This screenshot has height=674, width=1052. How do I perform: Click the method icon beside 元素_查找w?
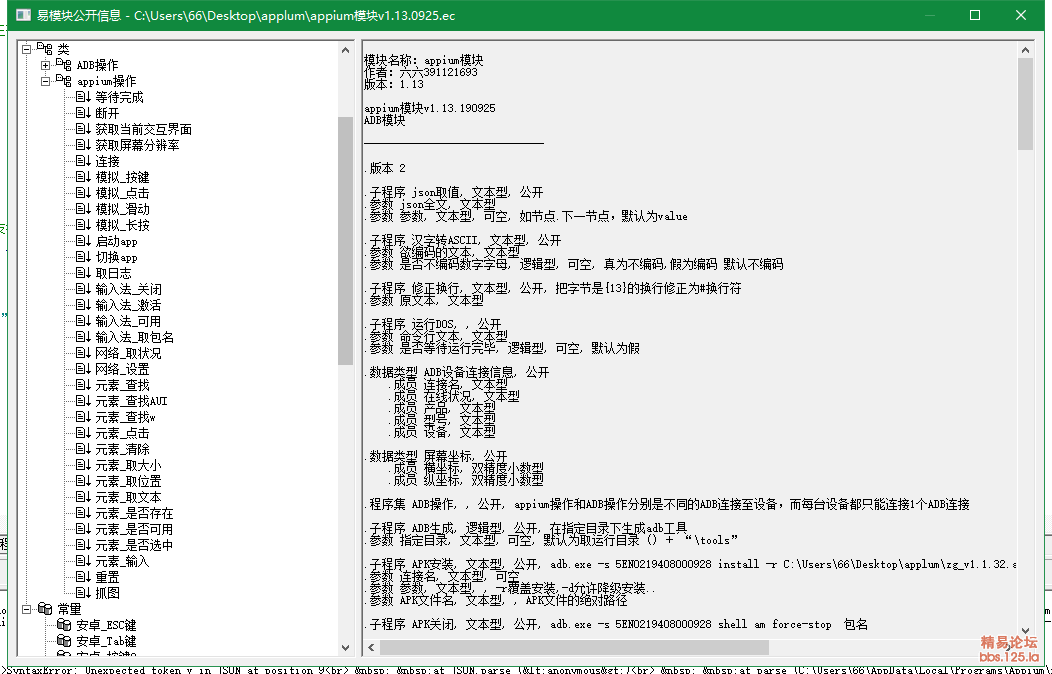83,417
